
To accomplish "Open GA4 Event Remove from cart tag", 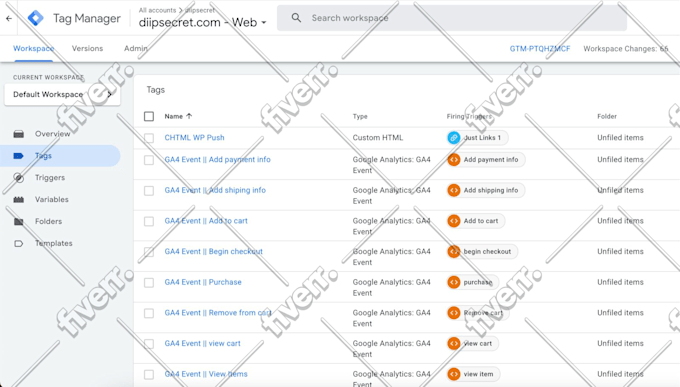I will [x=218, y=313].
